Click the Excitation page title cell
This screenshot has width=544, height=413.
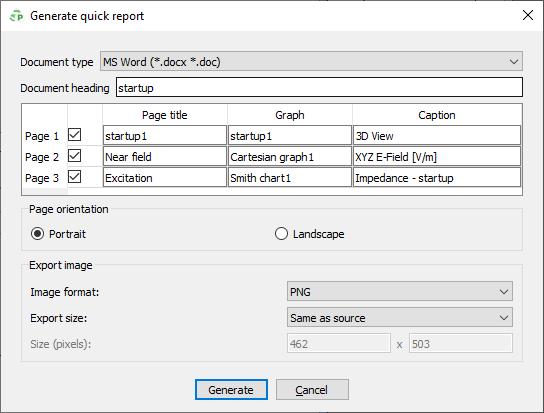click(x=165, y=177)
